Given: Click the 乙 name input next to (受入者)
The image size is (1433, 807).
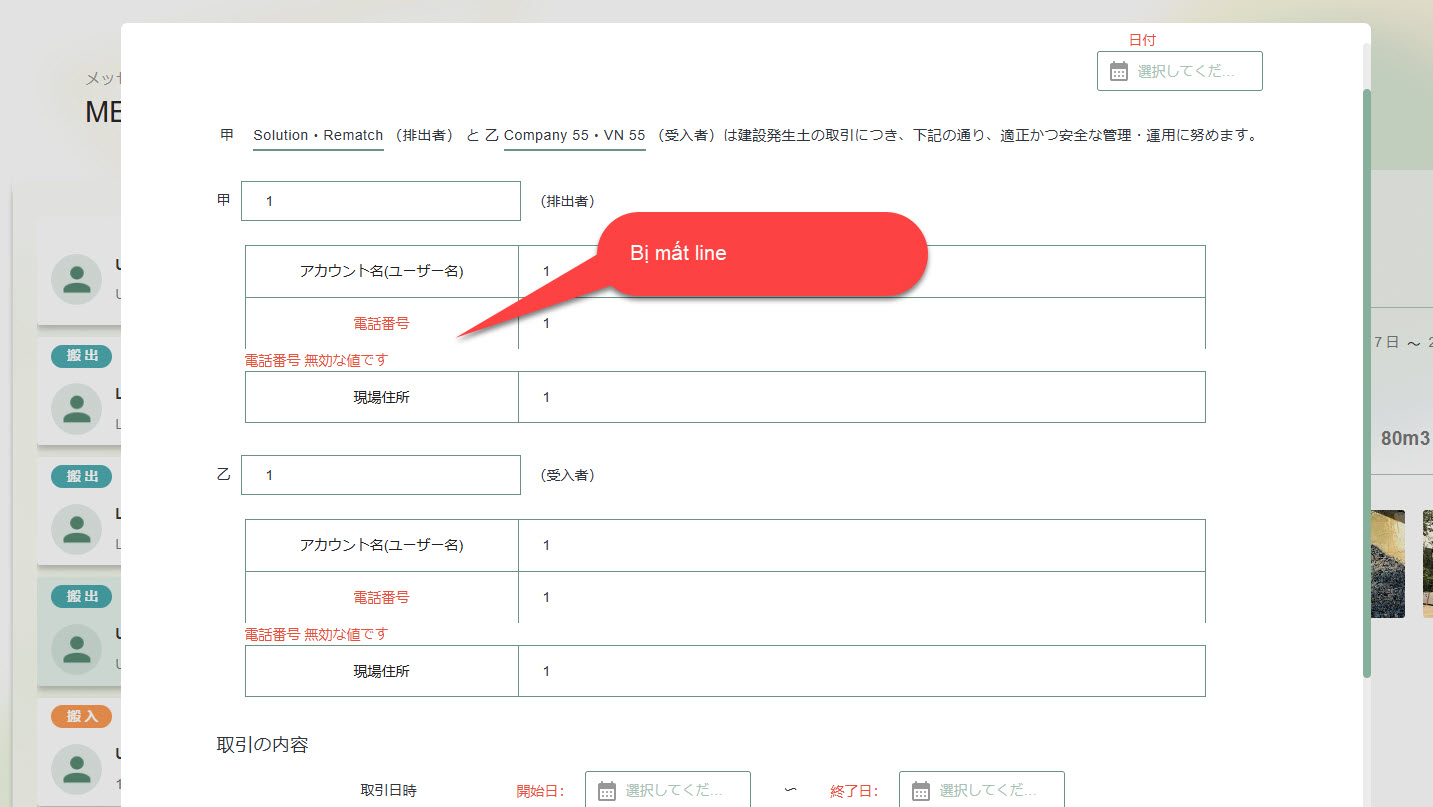Looking at the screenshot, I should click(380, 475).
